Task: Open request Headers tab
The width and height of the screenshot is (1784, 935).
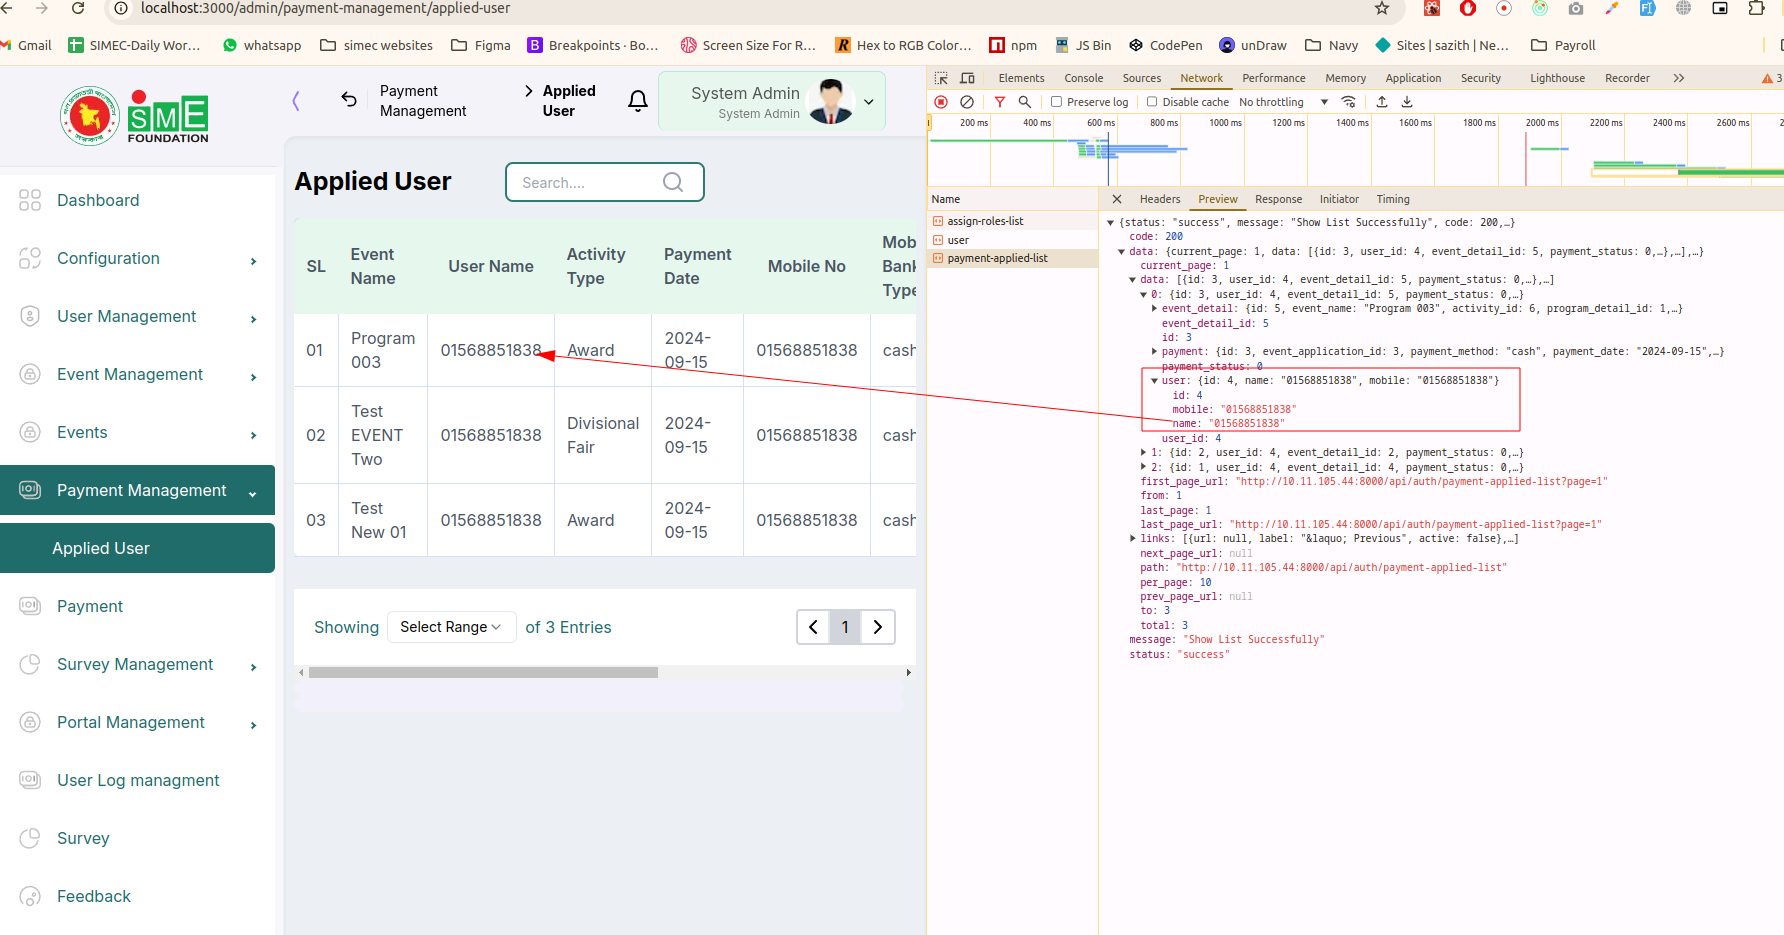Action: coord(1160,199)
